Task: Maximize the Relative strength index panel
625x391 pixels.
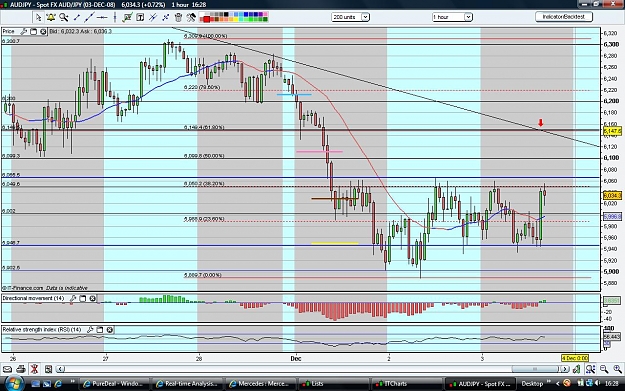Action: (x=100, y=330)
